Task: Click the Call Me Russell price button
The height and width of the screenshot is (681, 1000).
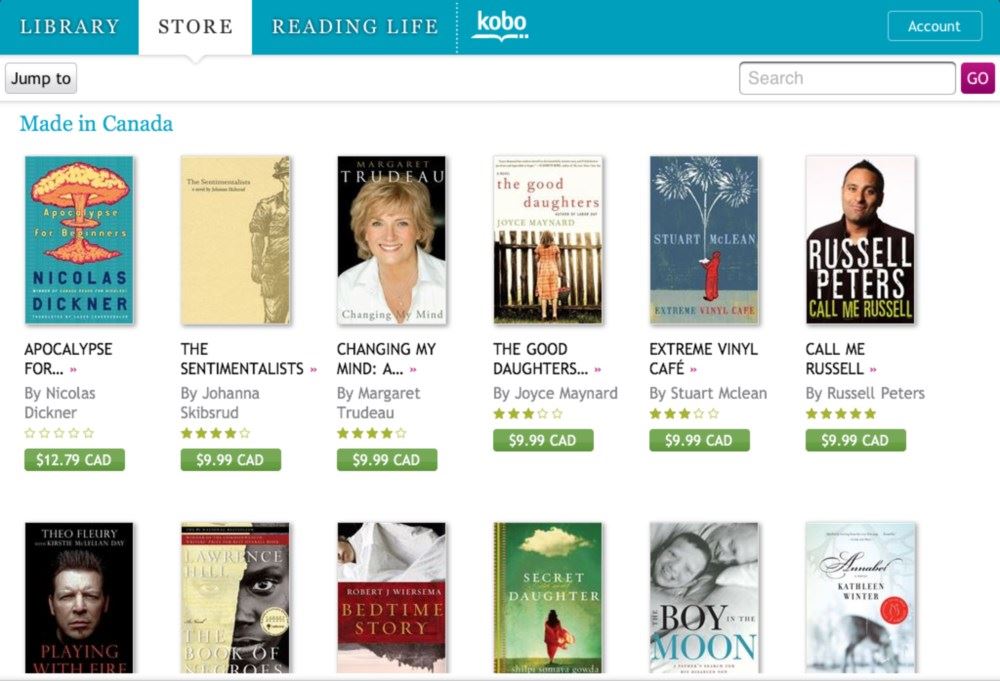Action: point(855,440)
